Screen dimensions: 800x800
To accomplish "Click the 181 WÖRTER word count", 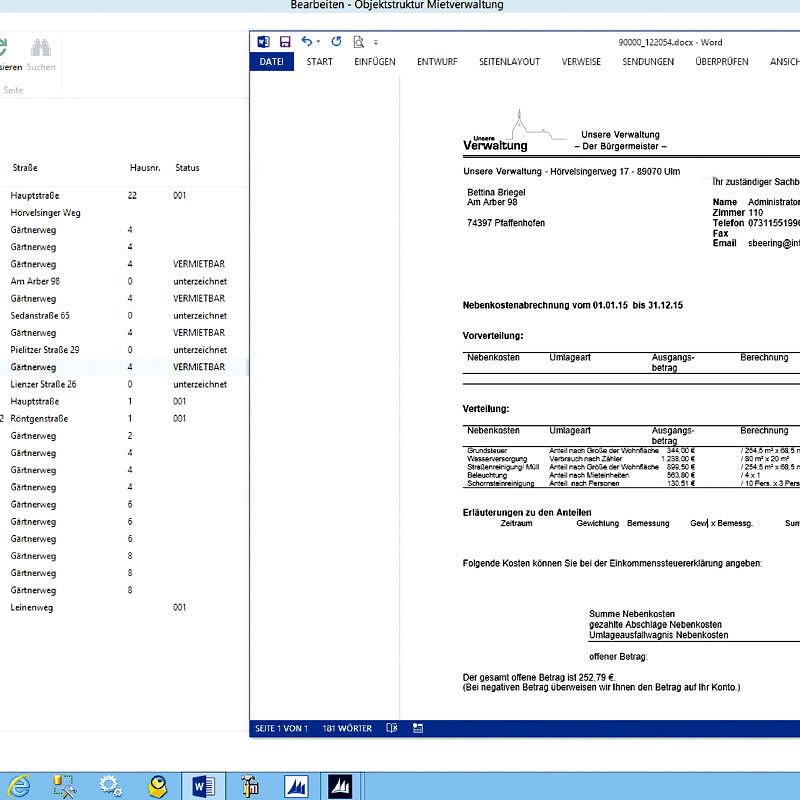I will click(347, 728).
